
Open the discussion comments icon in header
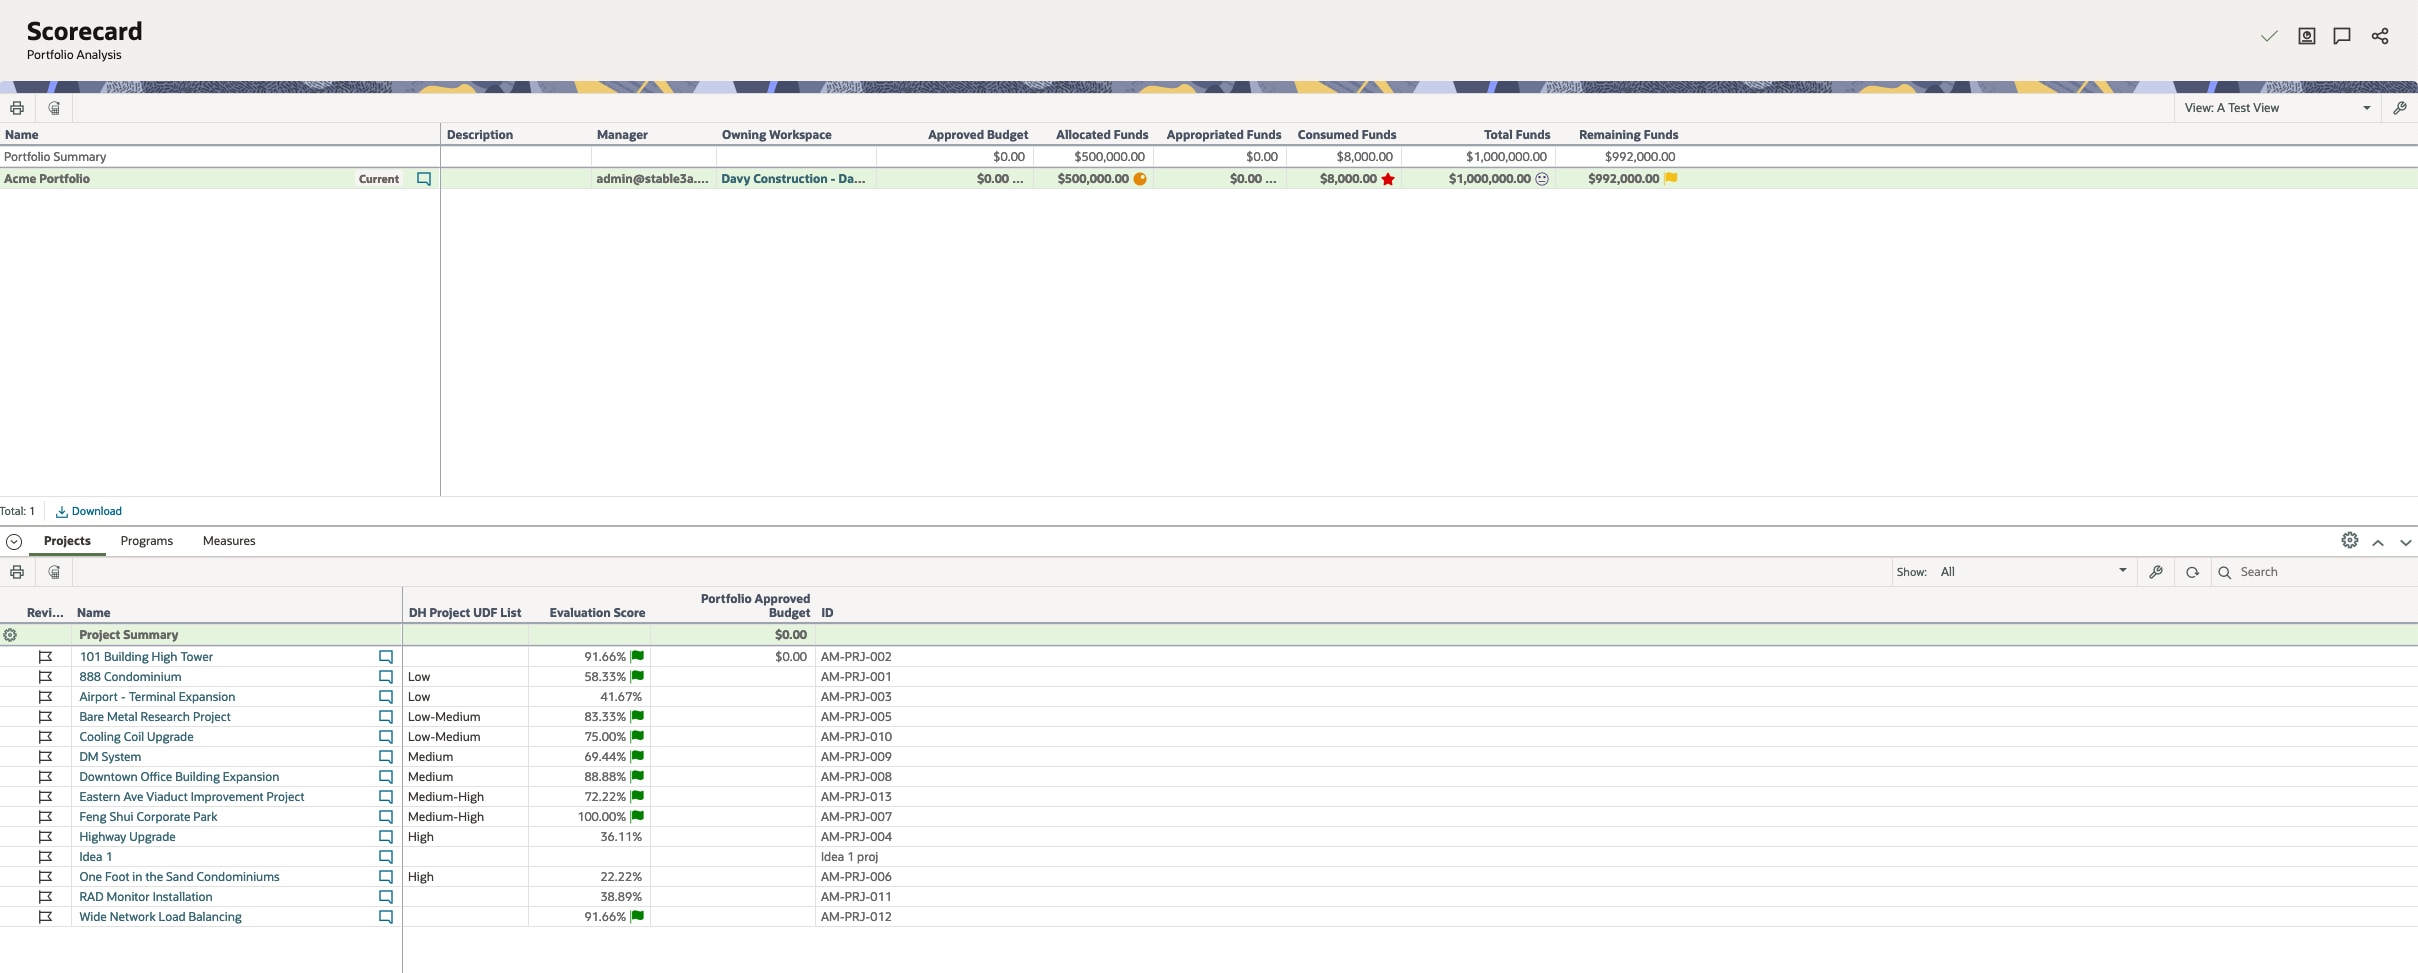pos(2342,36)
